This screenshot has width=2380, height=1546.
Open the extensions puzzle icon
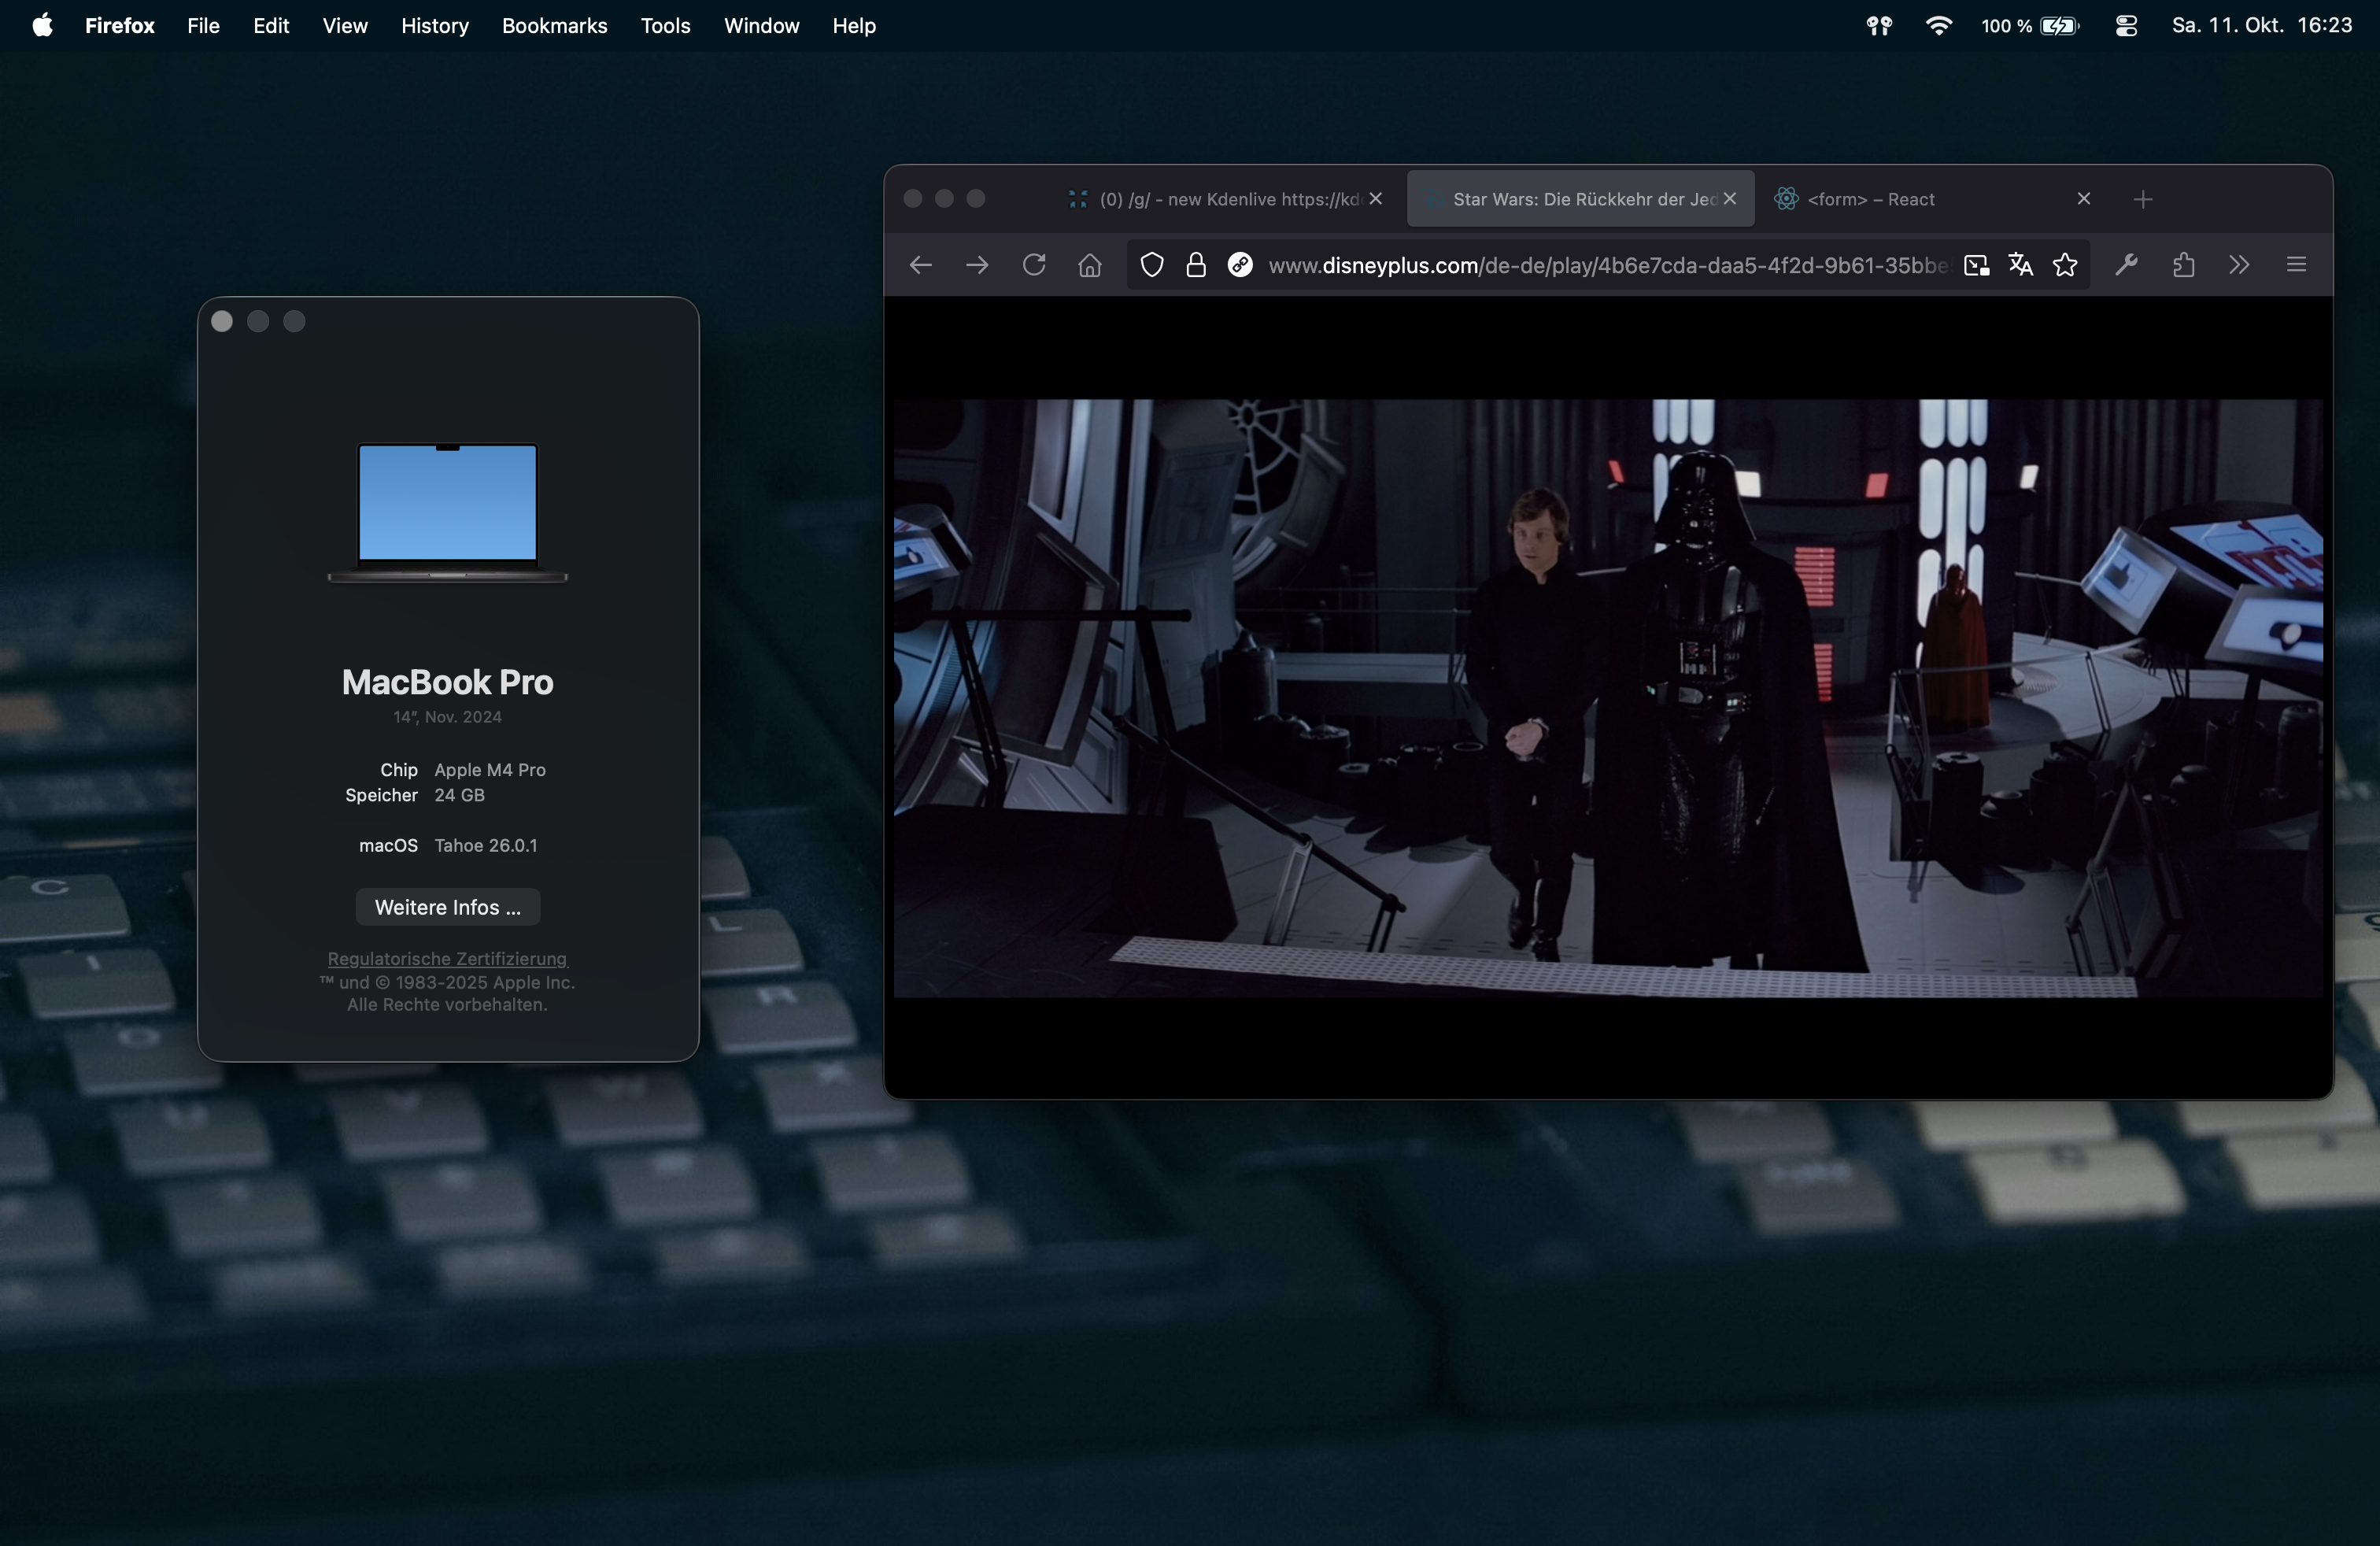(2183, 265)
